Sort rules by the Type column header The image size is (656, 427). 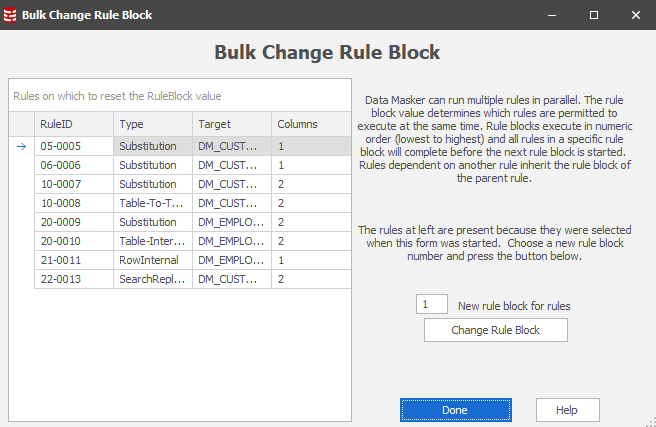[x=152, y=124]
